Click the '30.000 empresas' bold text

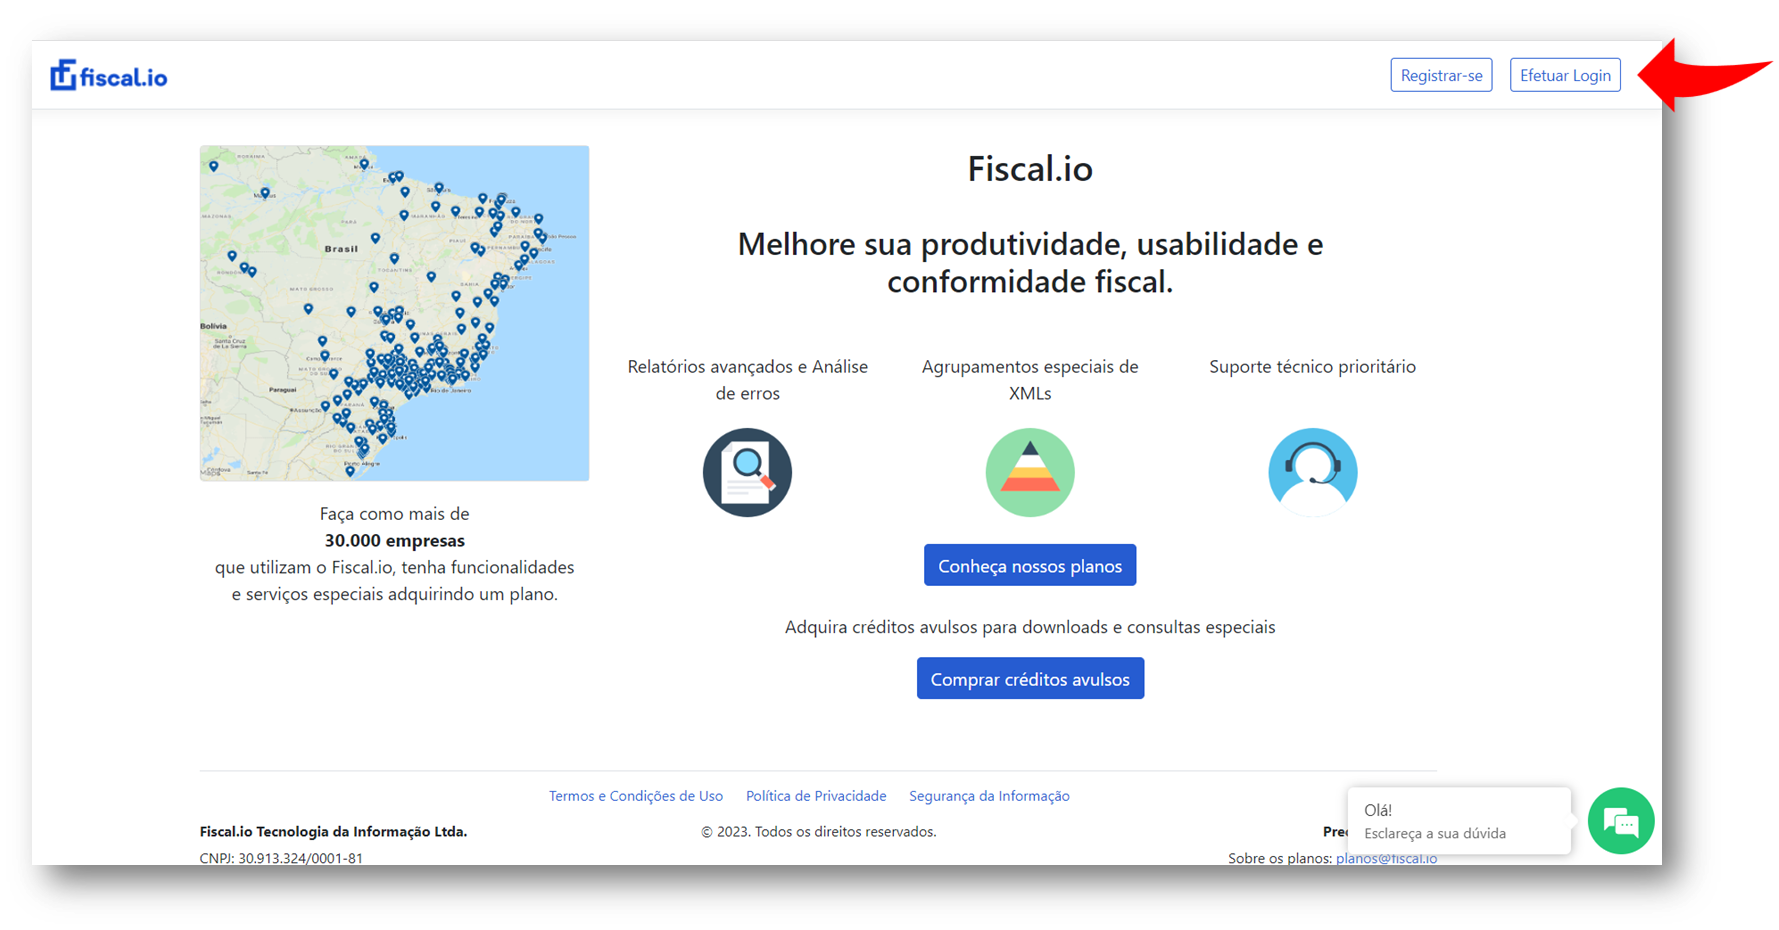tap(394, 540)
